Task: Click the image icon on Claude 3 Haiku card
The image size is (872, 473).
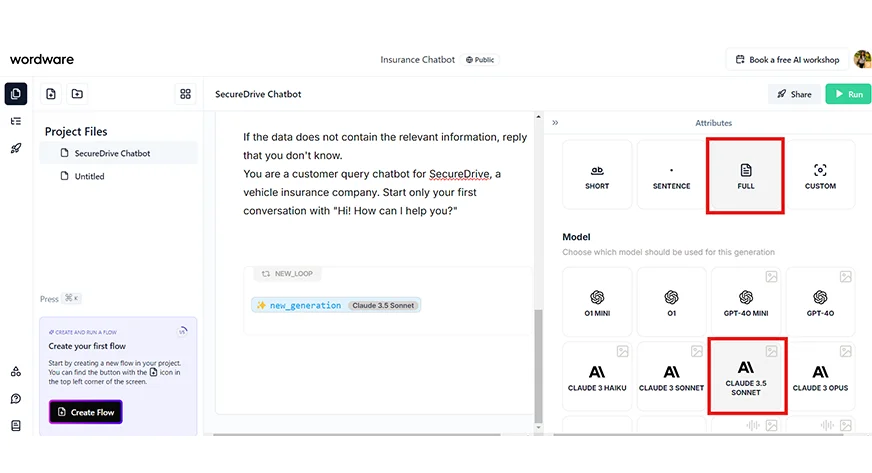Action: tap(622, 351)
